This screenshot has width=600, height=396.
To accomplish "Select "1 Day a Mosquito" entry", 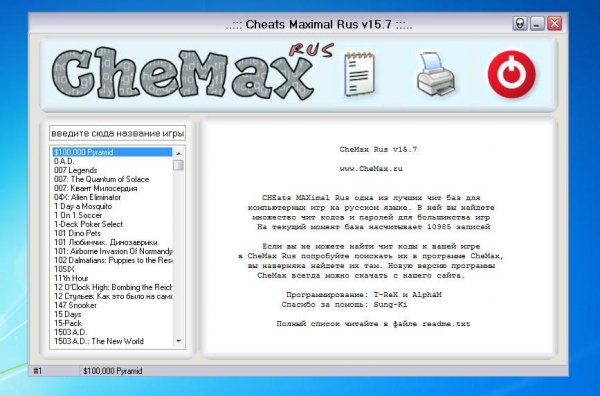I will (112, 206).
